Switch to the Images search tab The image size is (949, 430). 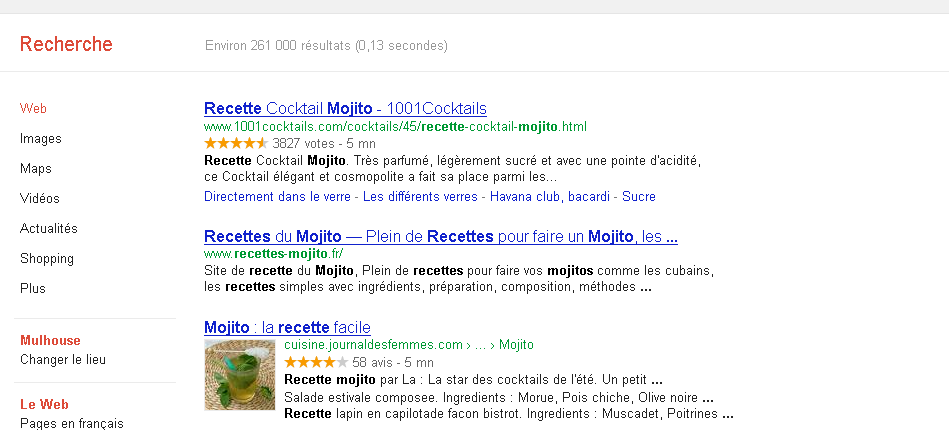(41, 139)
